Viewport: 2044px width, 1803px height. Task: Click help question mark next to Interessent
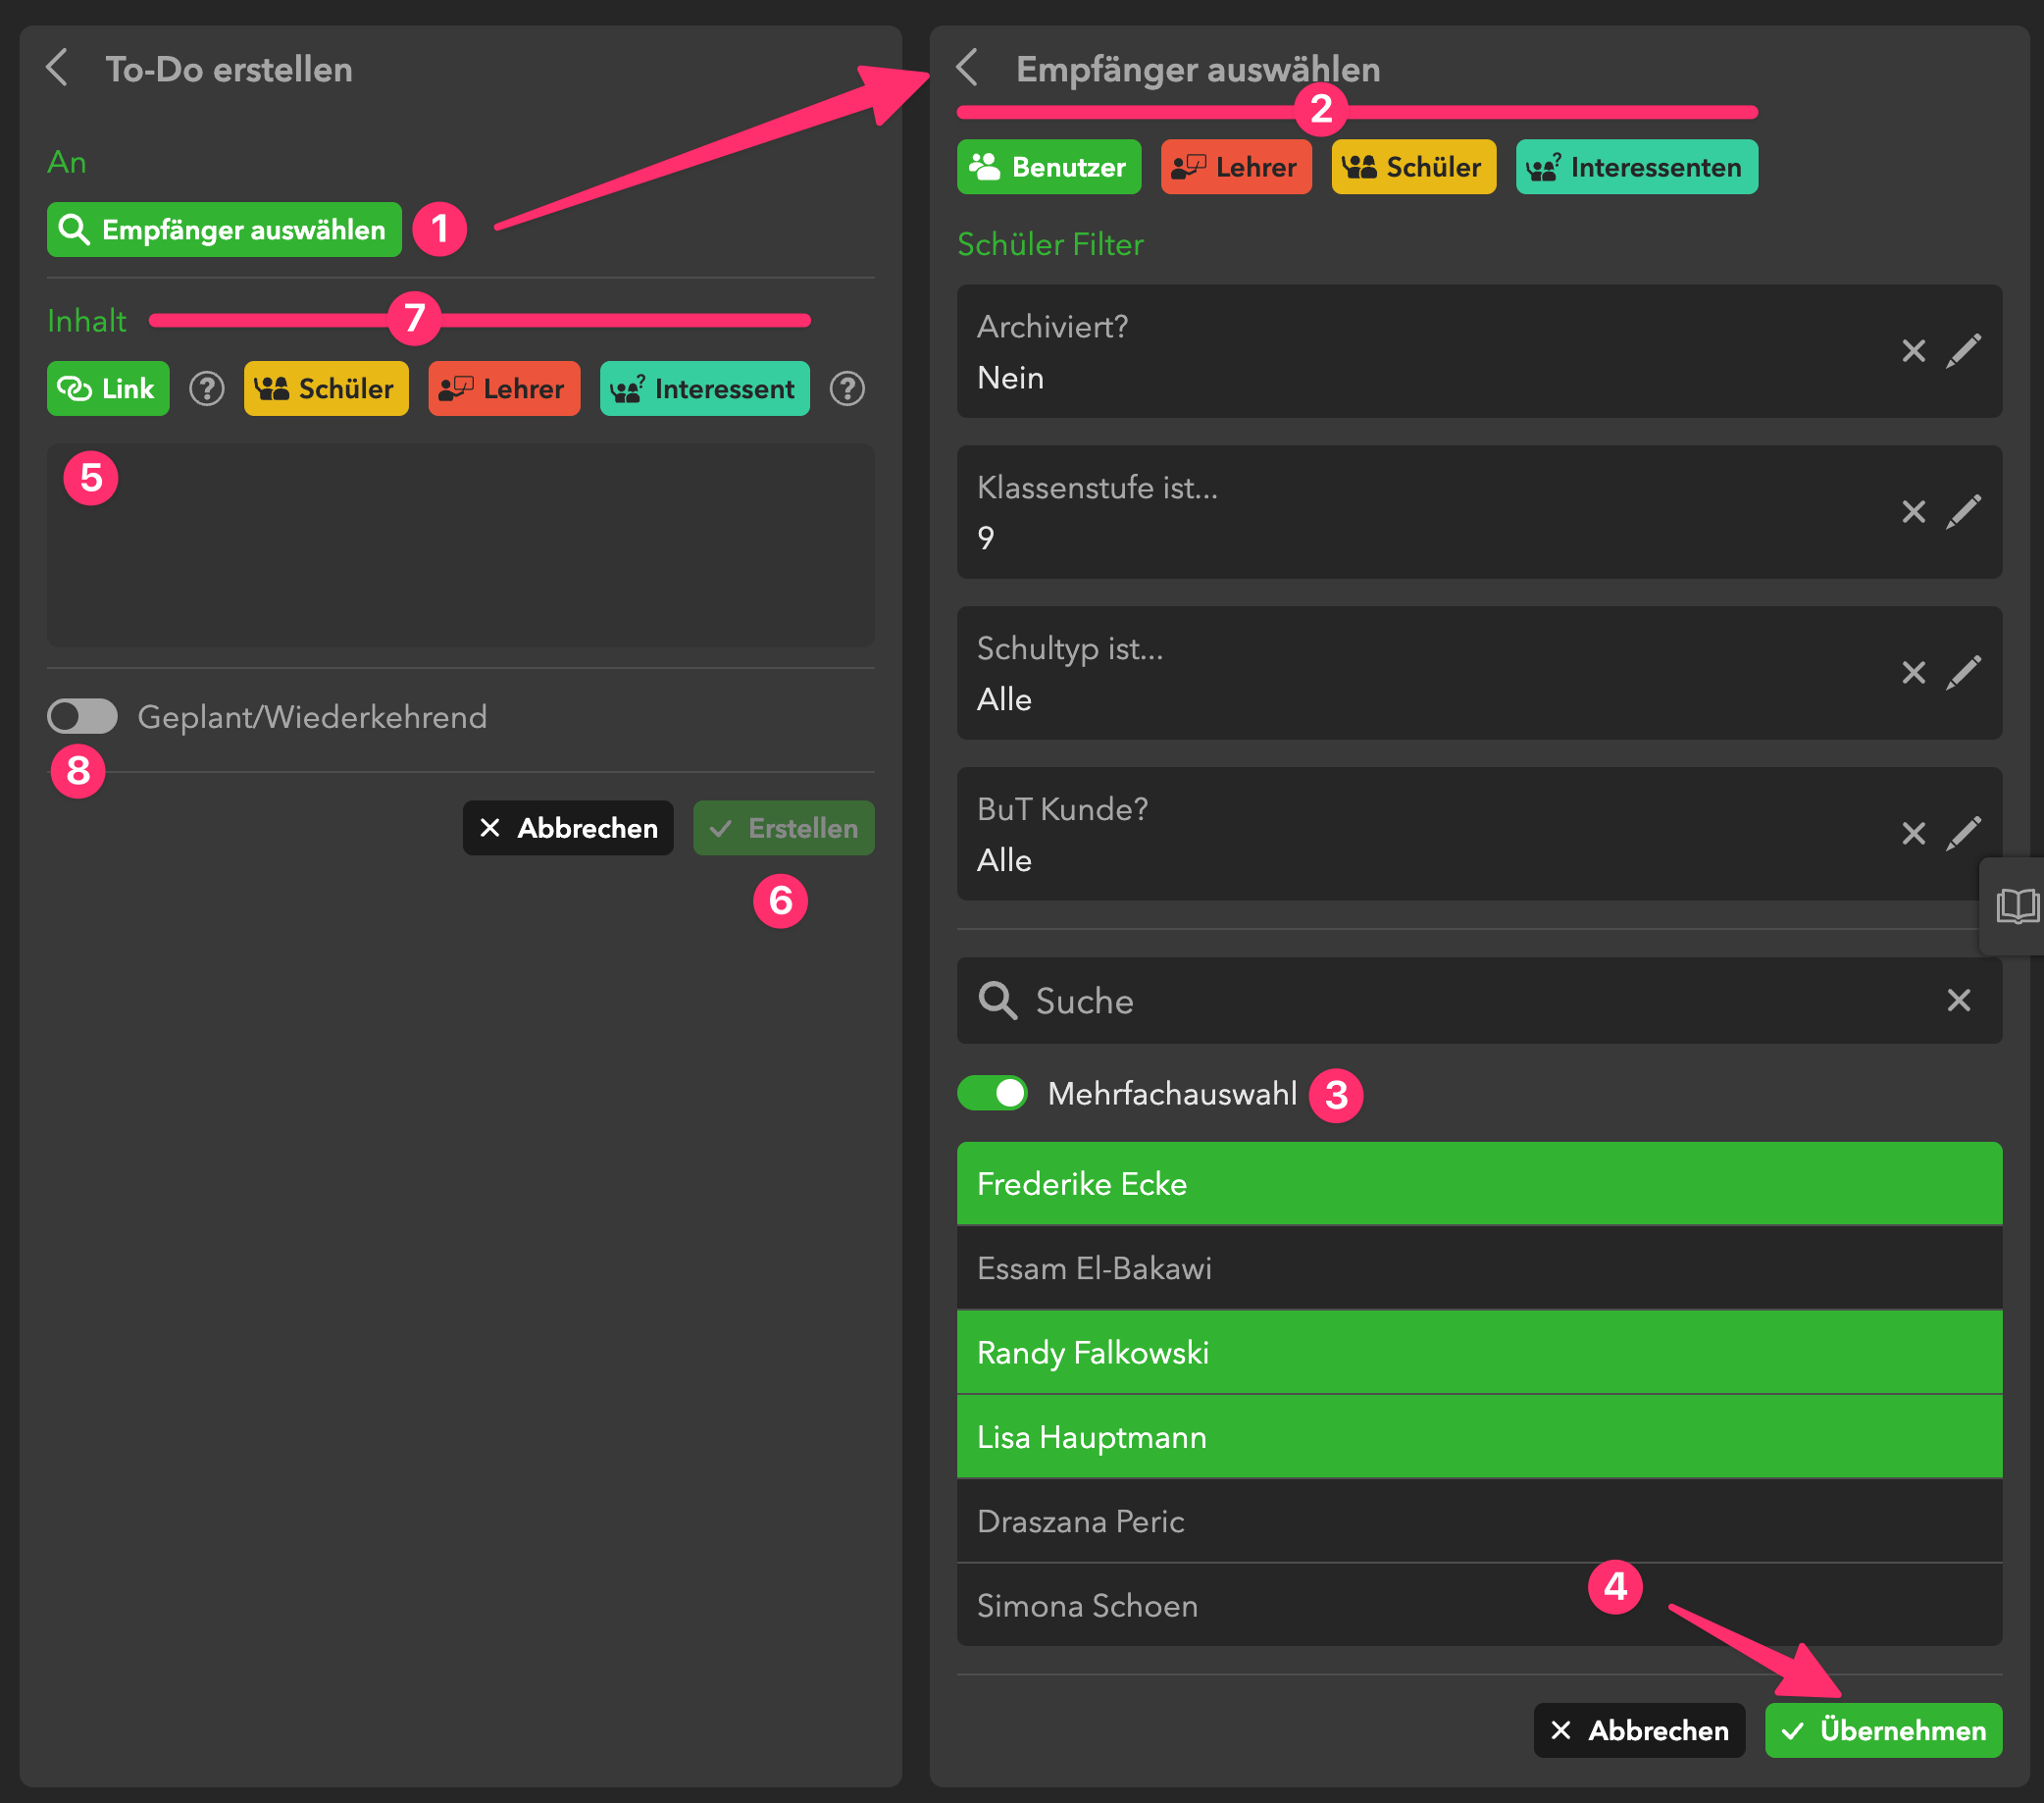[847, 388]
